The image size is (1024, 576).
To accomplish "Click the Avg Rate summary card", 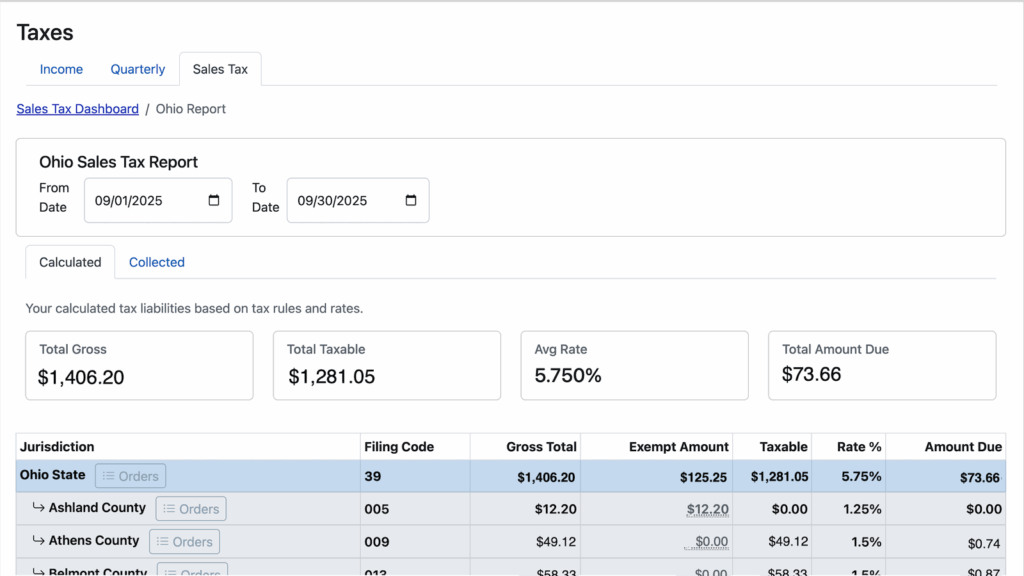I will tap(634, 365).
